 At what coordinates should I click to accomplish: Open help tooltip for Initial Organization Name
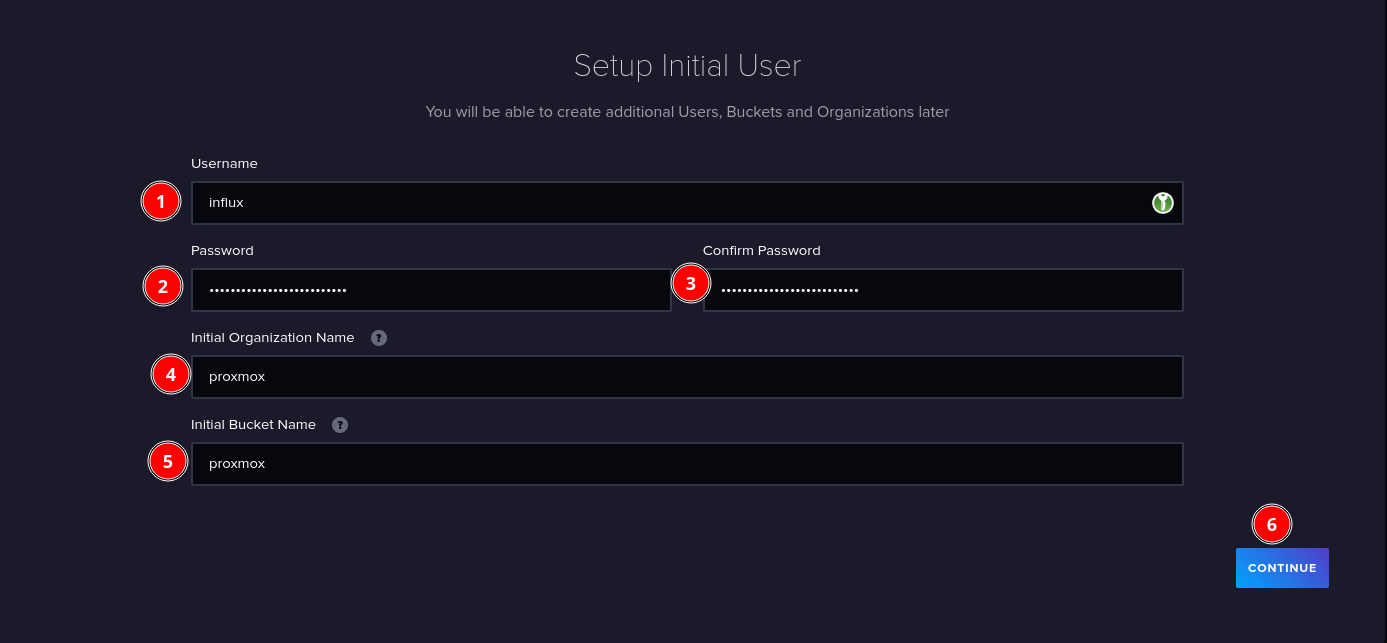point(379,338)
